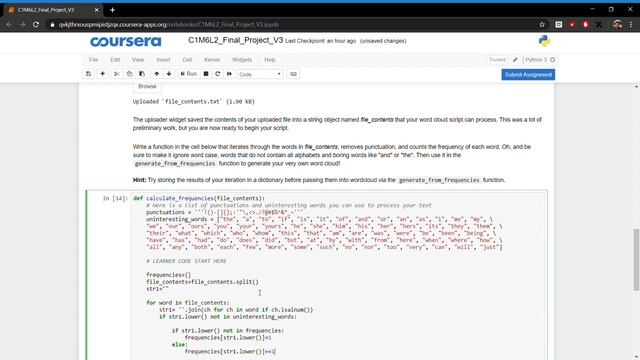The height and width of the screenshot is (360, 640).
Task: Click the Python logo icon
Action: click(x=544, y=41)
